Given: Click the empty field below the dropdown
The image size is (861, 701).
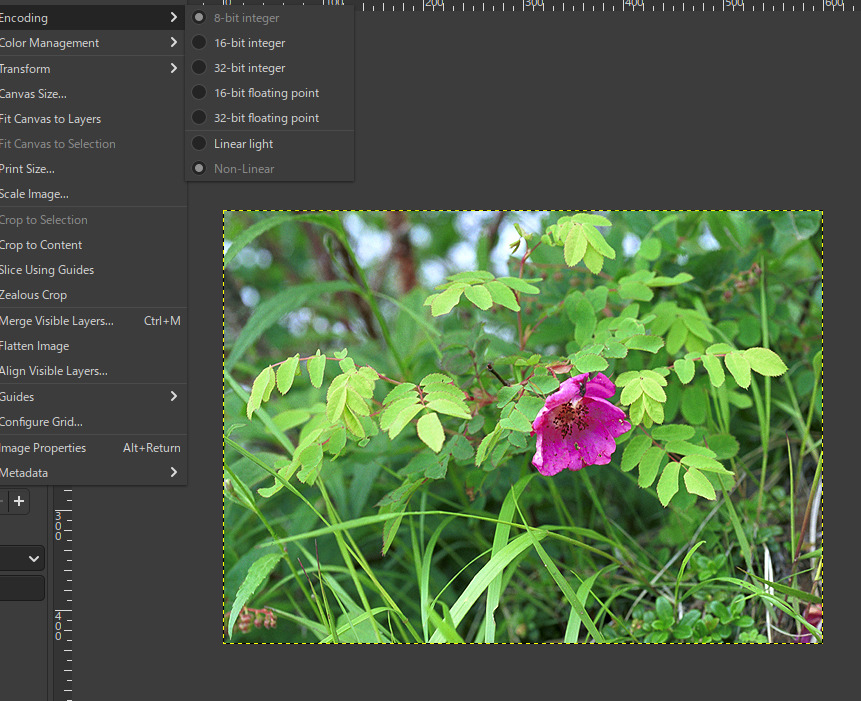Looking at the screenshot, I should pyautogui.click(x=22, y=588).
